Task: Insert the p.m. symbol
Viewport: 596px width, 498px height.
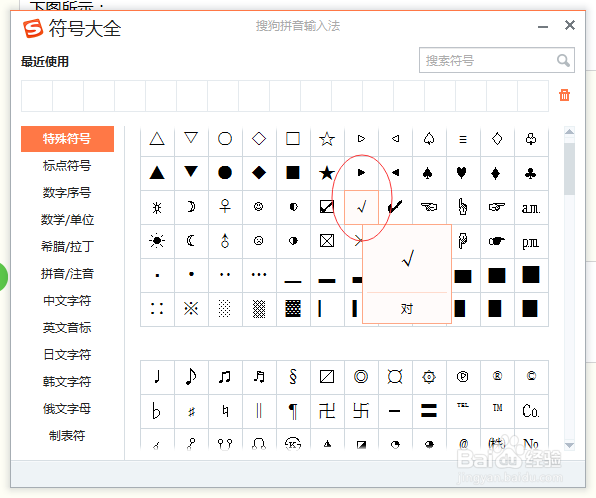Action: [531, 241]
